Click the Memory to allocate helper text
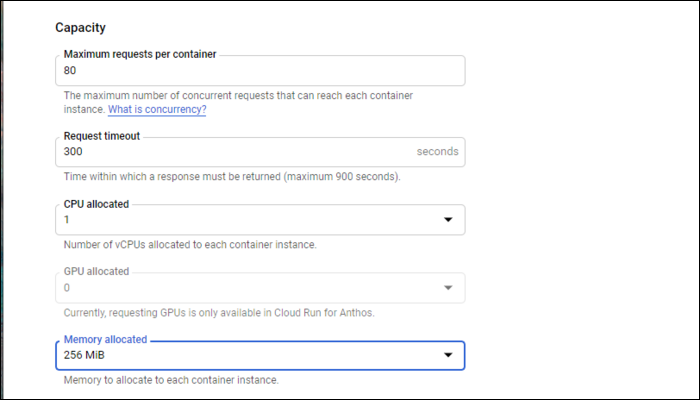The height and width of the screenshot is (400, 700). (x=171, y=380)
